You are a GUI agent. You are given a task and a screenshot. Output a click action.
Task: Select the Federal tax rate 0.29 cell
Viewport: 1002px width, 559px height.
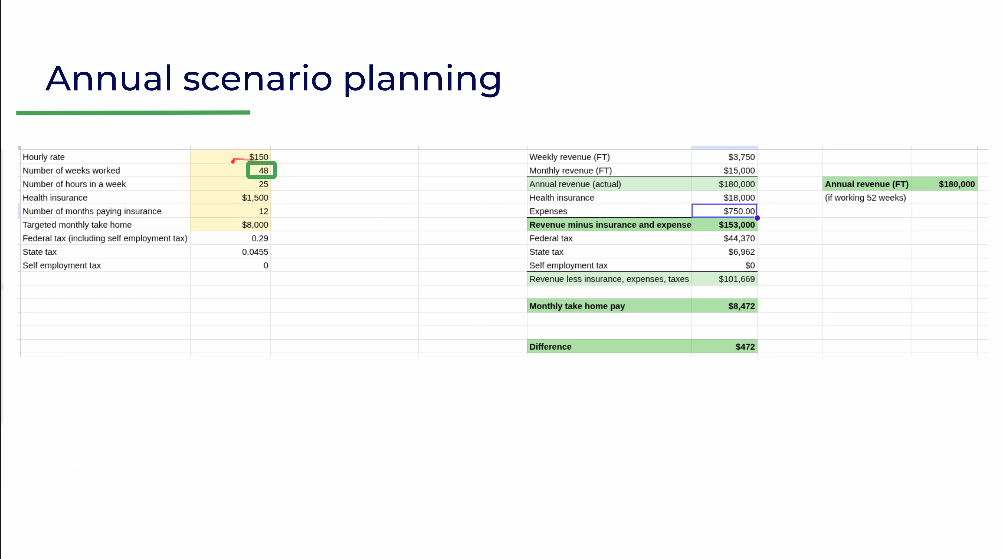point(230,238)
